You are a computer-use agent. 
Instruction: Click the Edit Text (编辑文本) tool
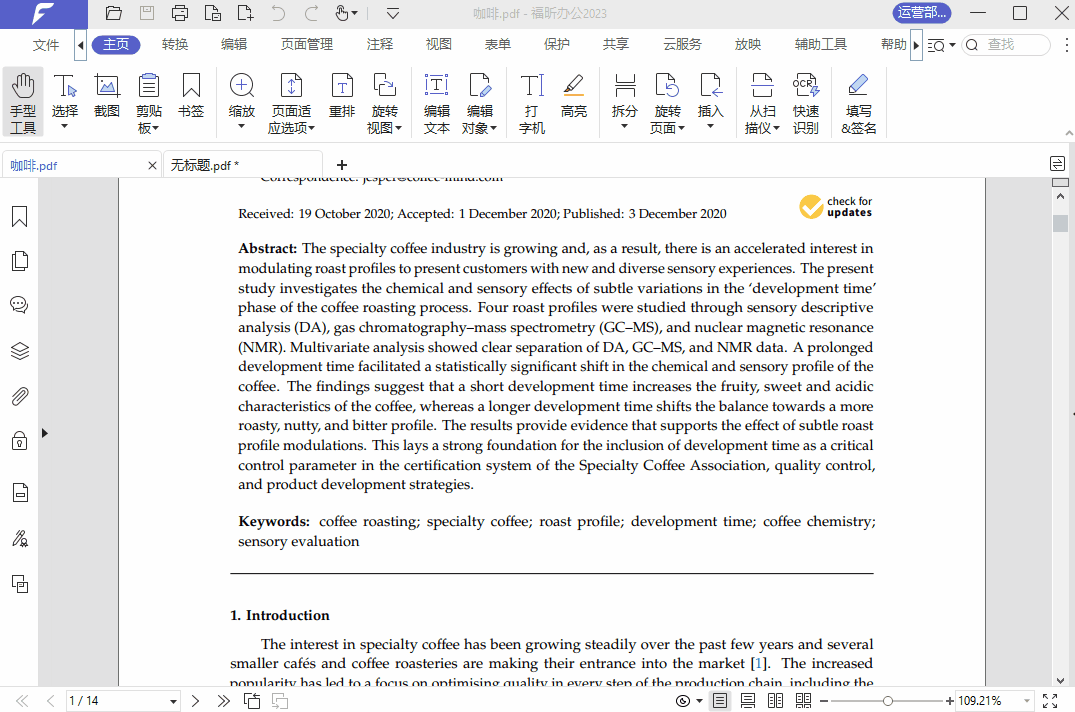436,102
